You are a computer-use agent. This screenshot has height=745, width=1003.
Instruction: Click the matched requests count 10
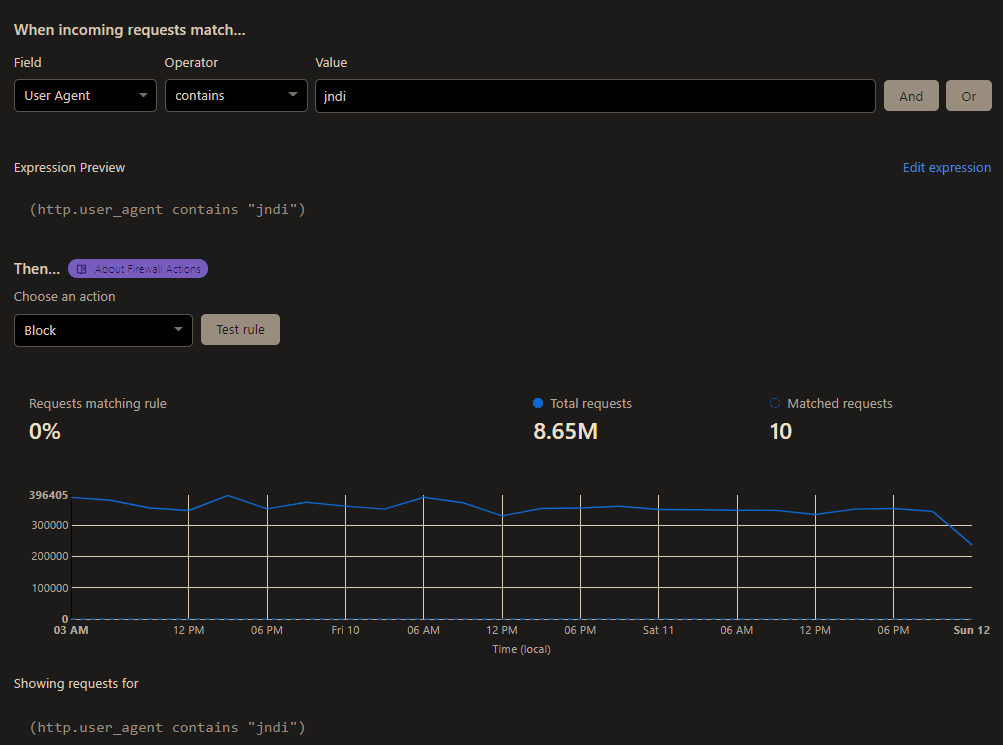(780, 432)
